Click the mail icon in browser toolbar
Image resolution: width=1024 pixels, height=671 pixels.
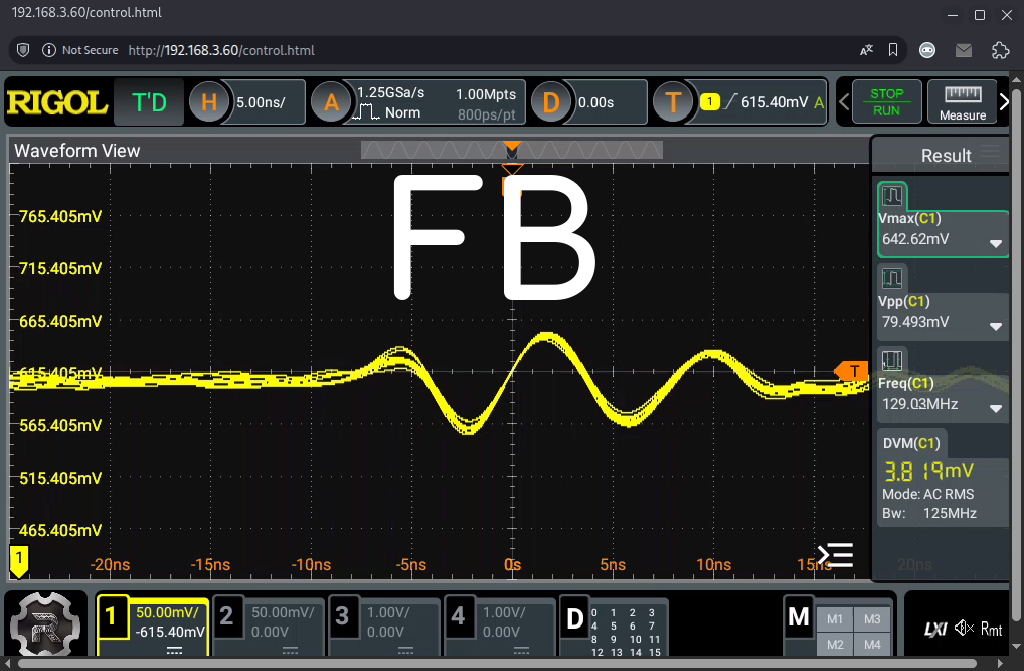click(963, 50)
